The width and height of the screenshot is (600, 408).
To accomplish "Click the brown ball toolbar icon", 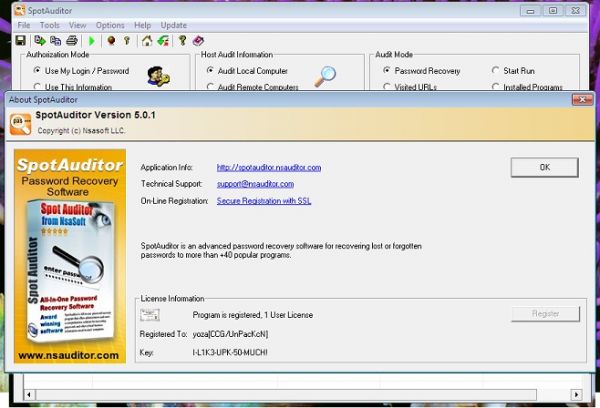I will 111,40.
